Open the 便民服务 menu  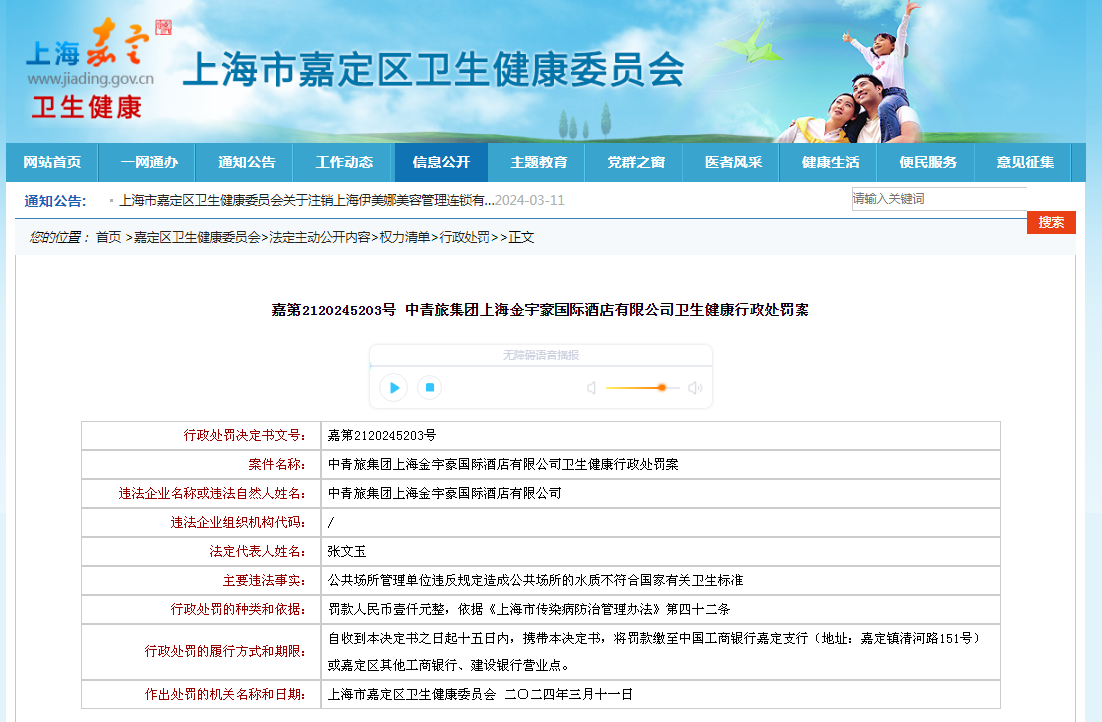click(x=928, y=162)
